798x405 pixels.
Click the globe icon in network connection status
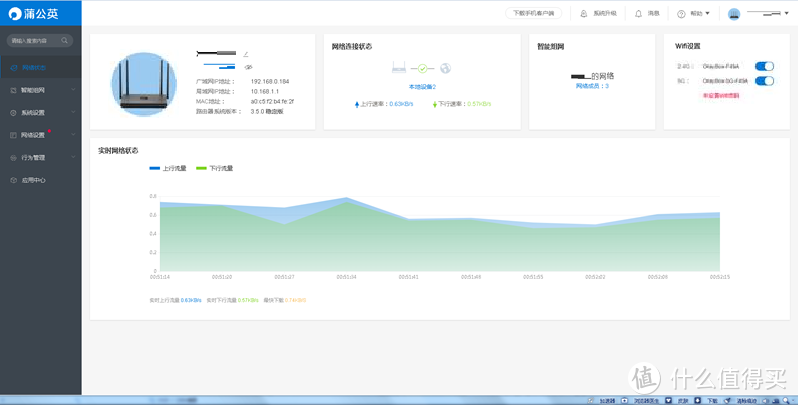pyautogui.click(x=445, y=68)
